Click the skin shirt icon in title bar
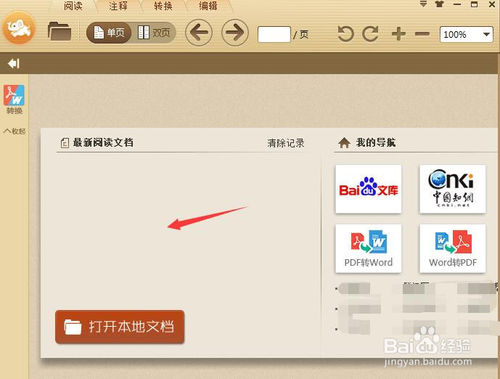The width and height of the screenshot is (500, 379). click(x=440, y=4)
